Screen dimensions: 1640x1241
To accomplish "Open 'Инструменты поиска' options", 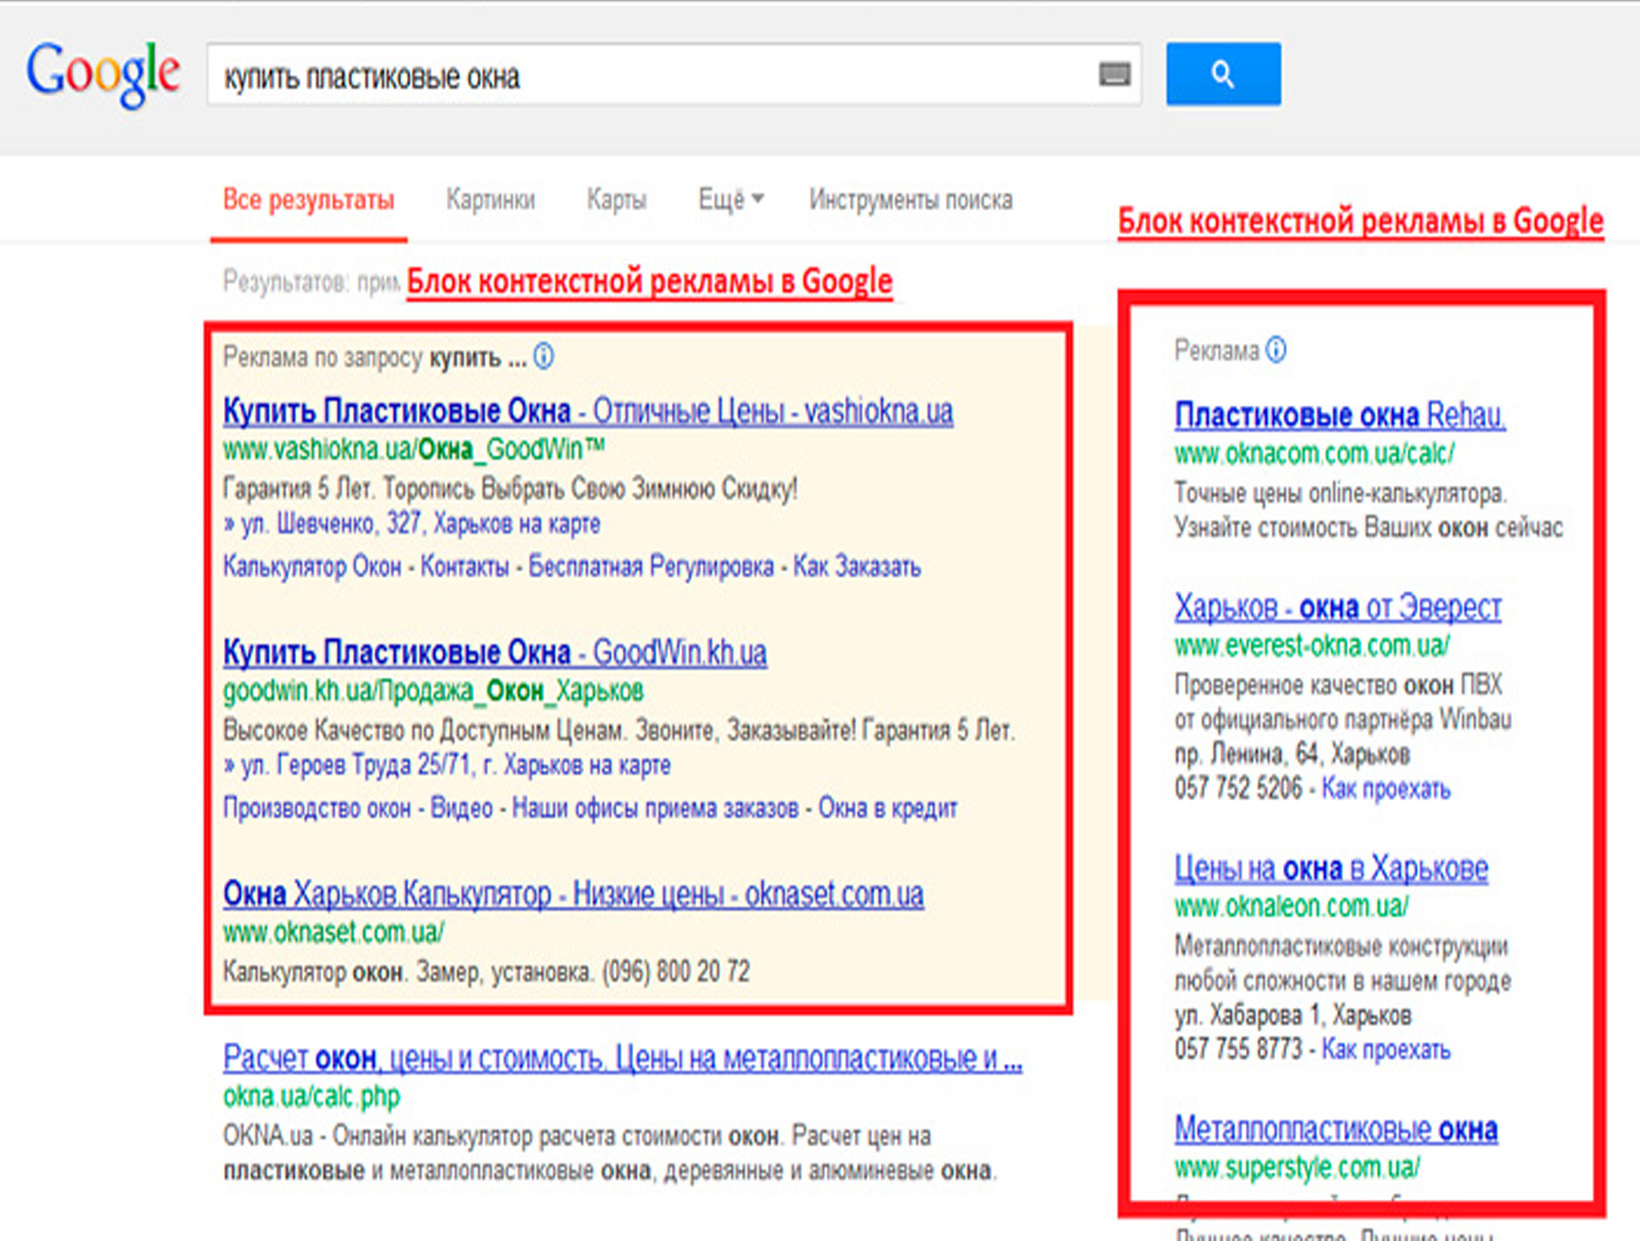I will (x=910, y=200).
